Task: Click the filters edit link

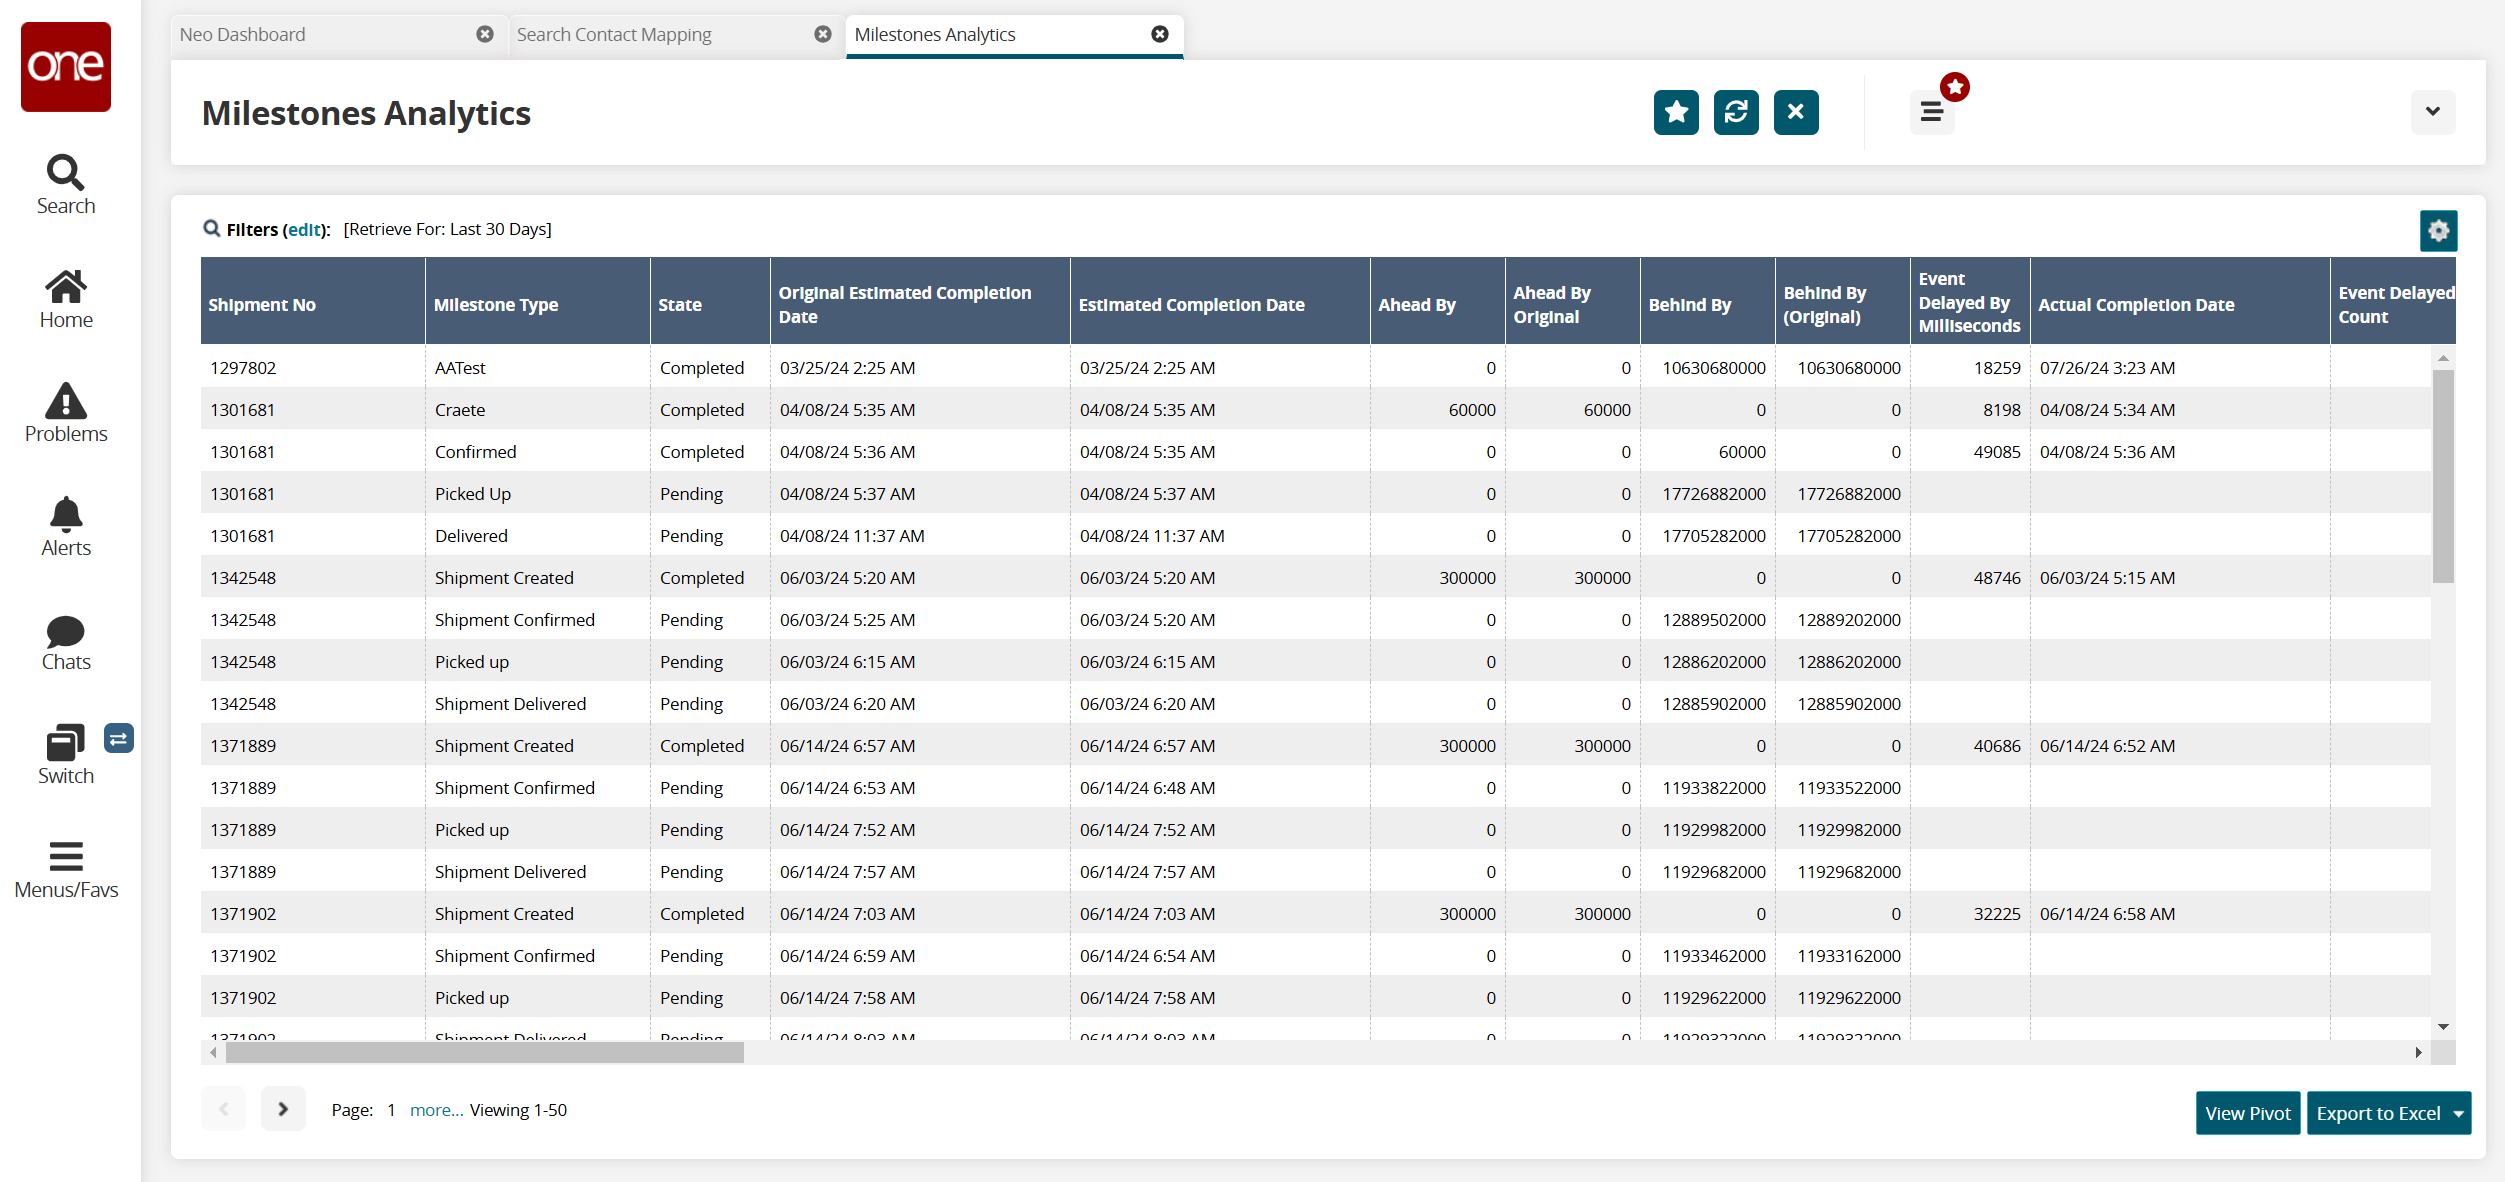Action: [x=306, y=229]
